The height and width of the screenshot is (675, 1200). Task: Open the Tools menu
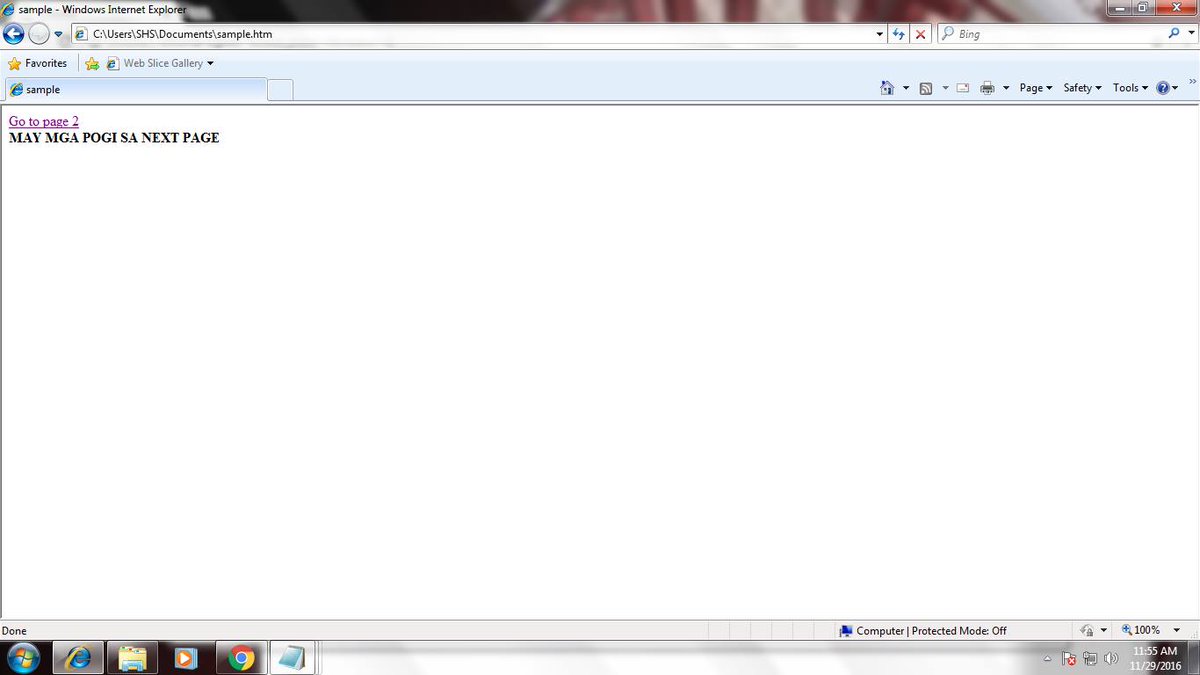(1130, 88)
